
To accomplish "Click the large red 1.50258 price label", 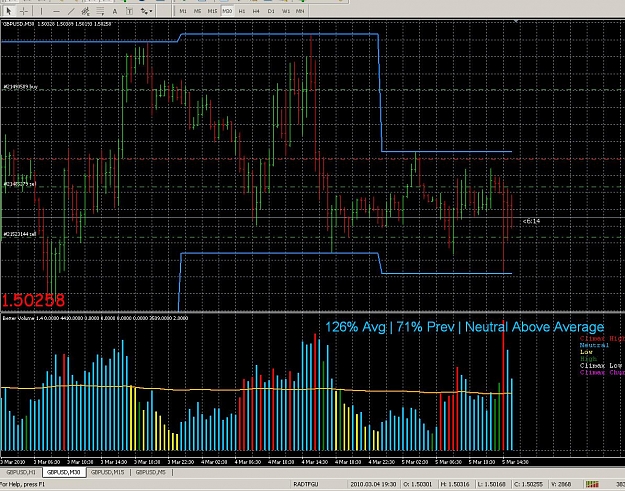I will click(33, 300).
